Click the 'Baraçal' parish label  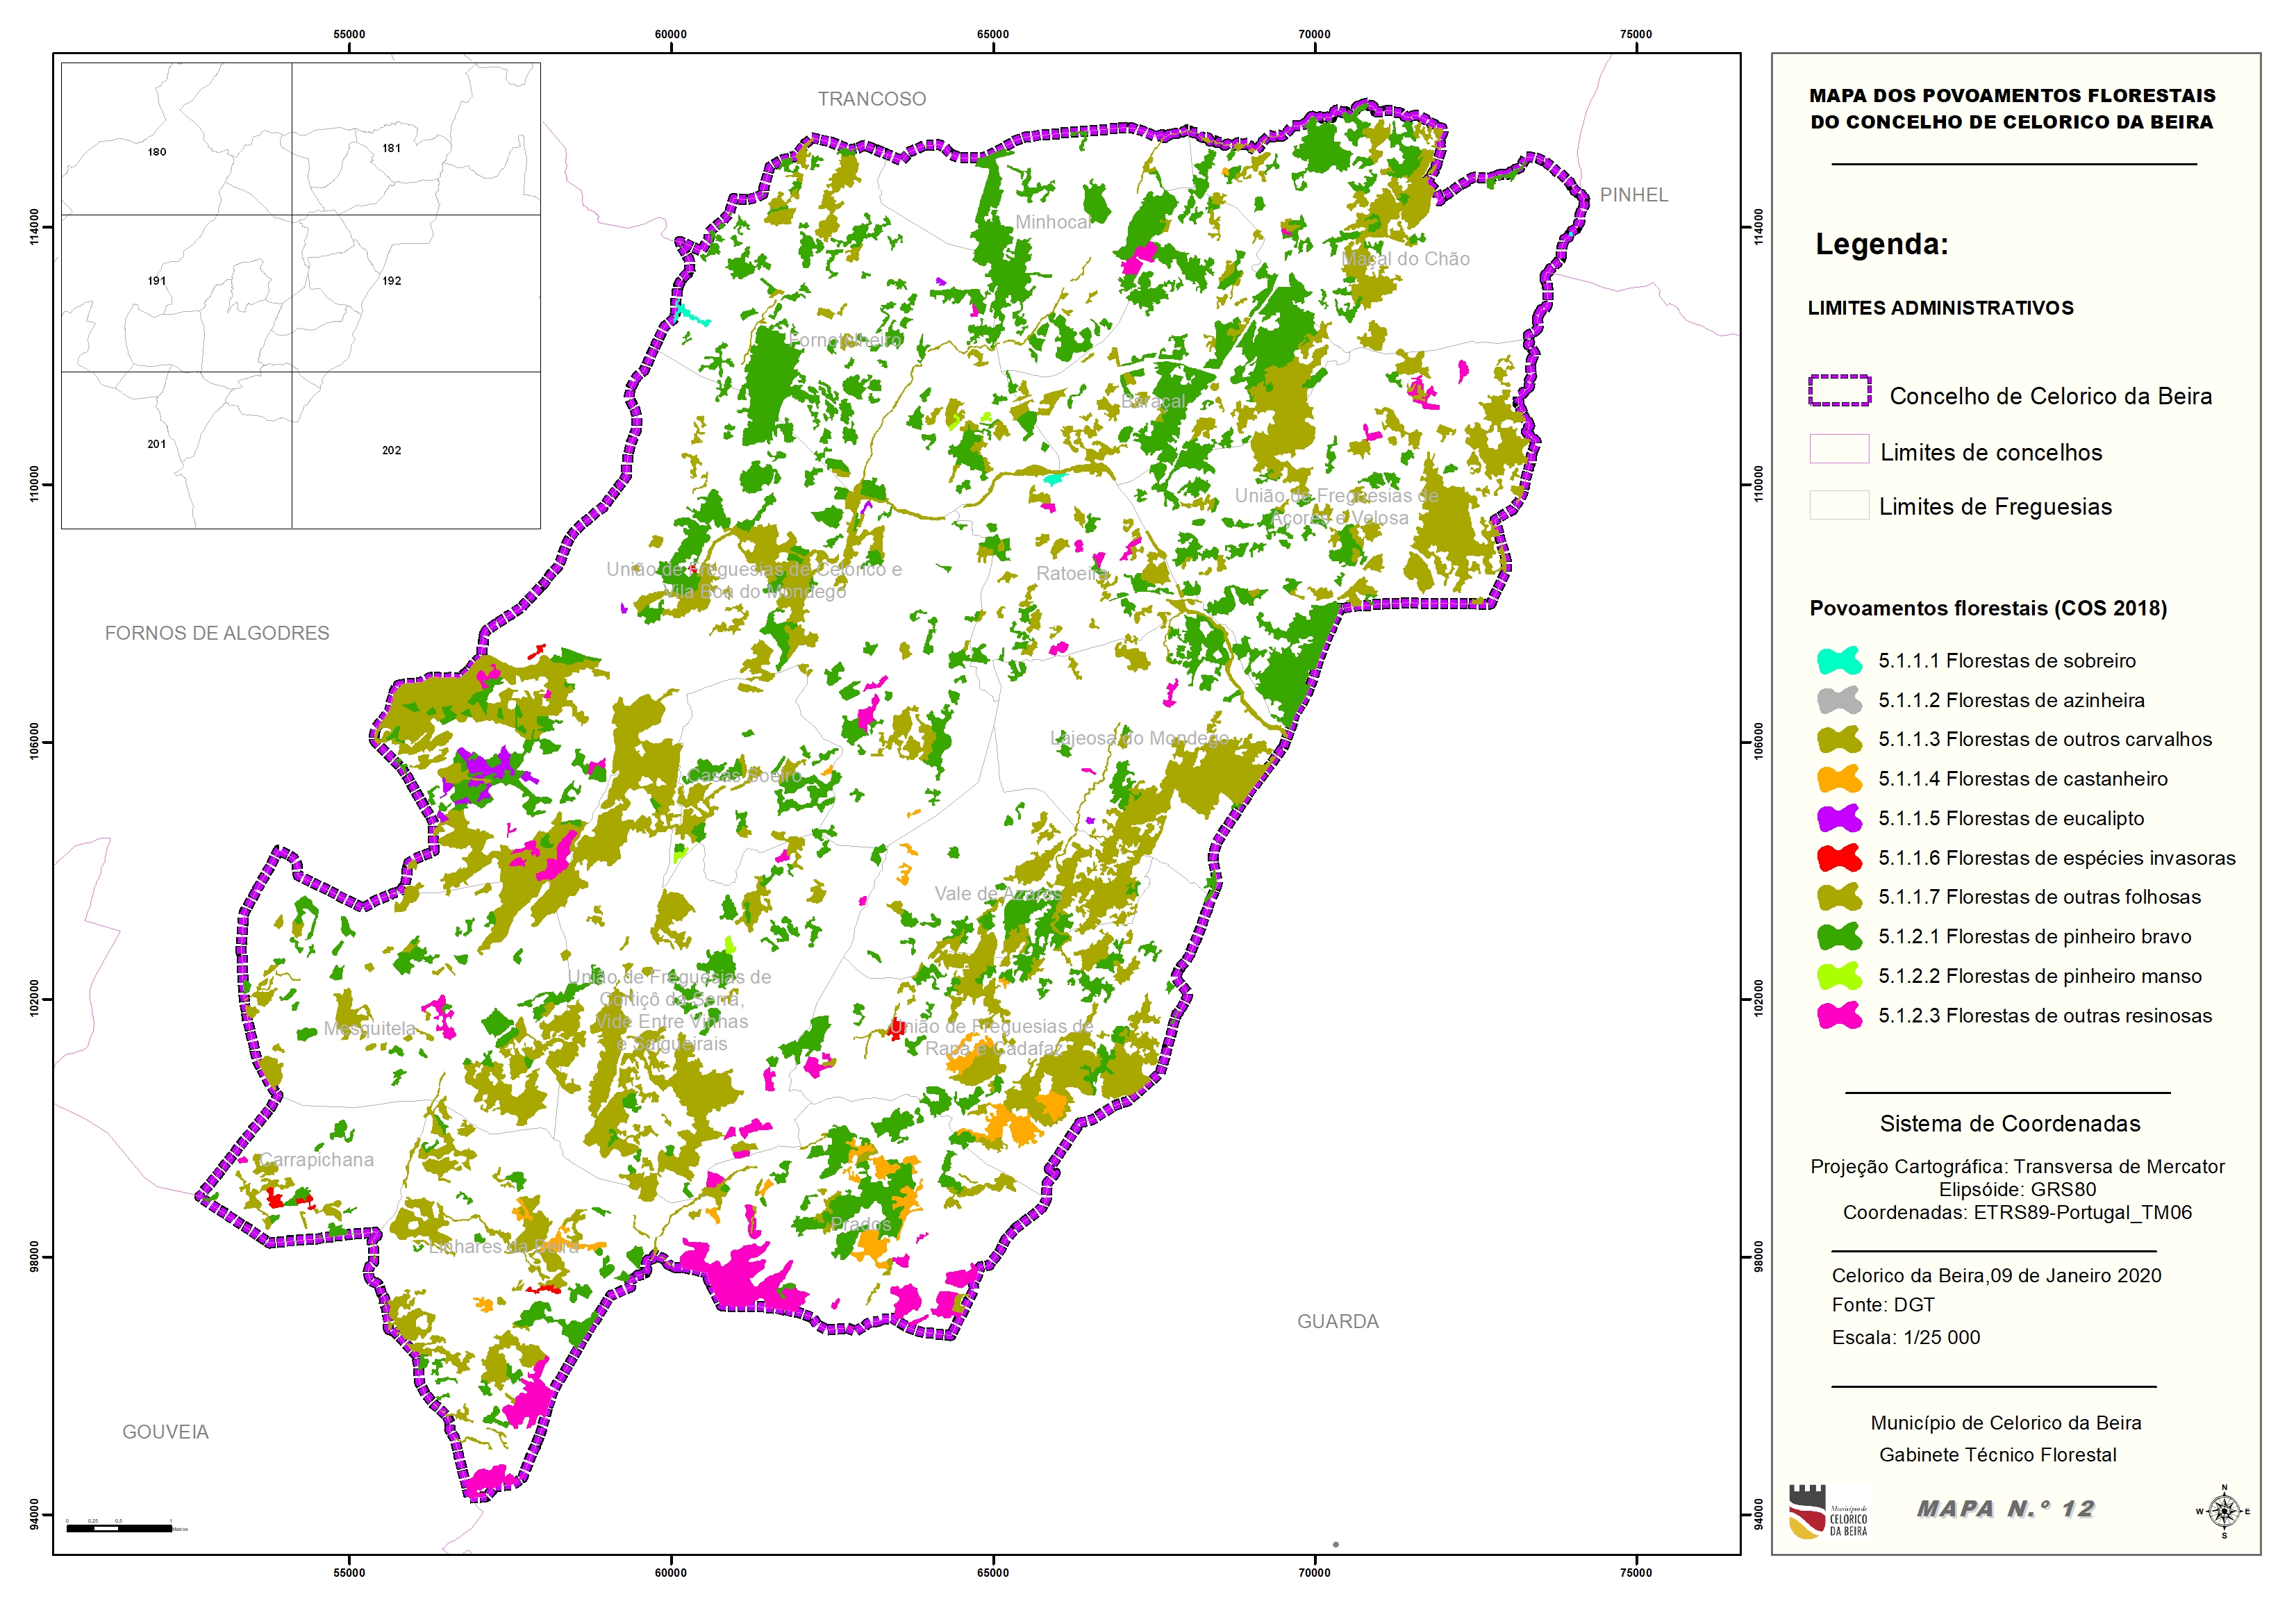tap(1153, 401)
